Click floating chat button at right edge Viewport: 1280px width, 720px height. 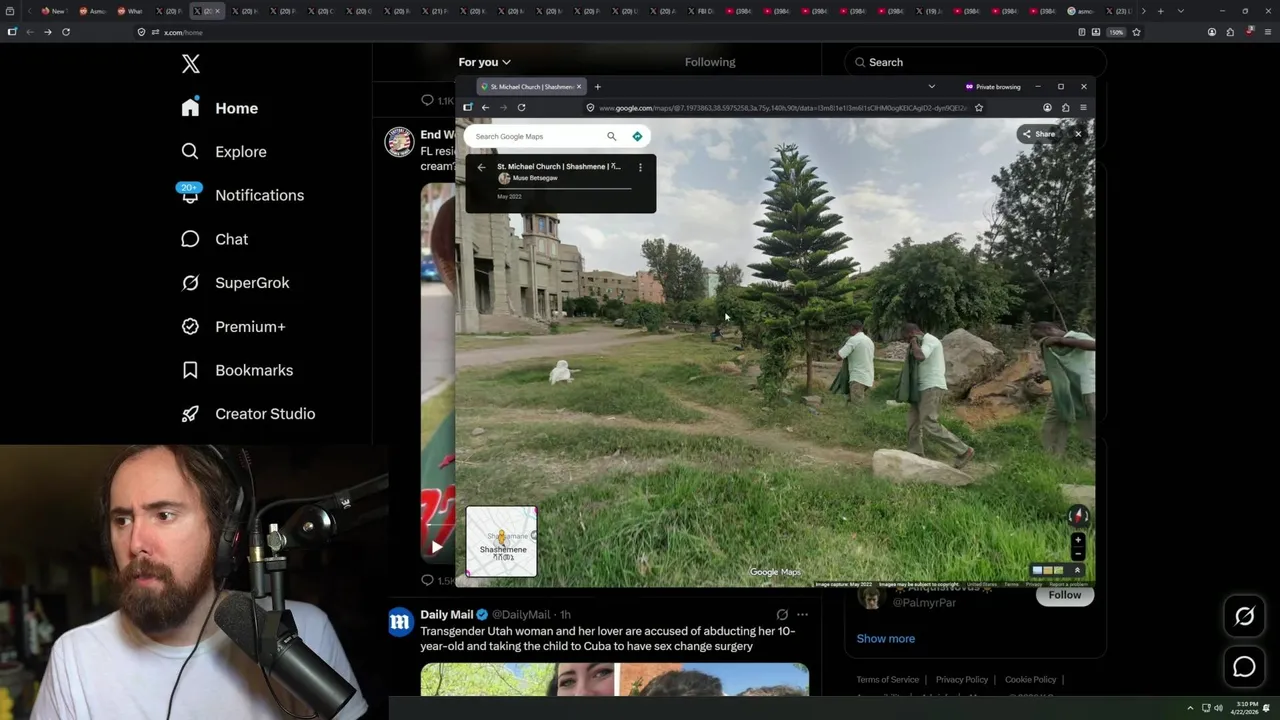click(x=1244, y=666)
